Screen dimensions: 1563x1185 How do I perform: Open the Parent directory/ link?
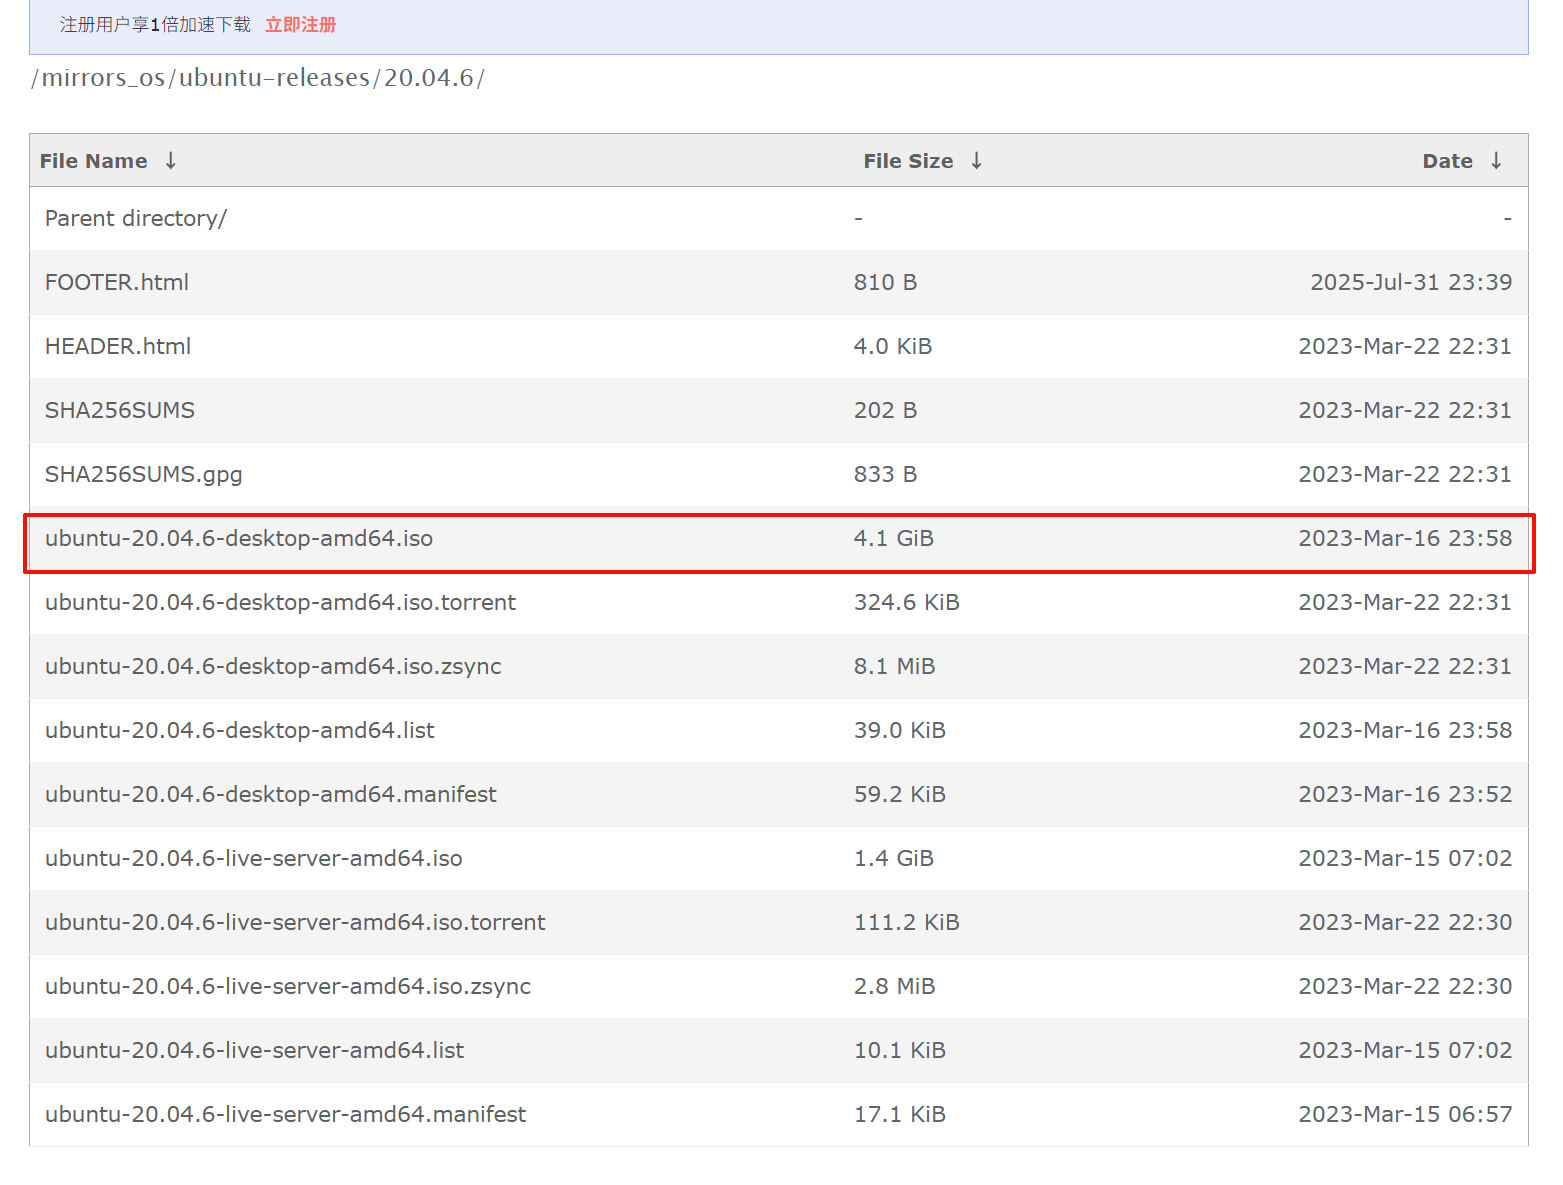pos(136,218)
